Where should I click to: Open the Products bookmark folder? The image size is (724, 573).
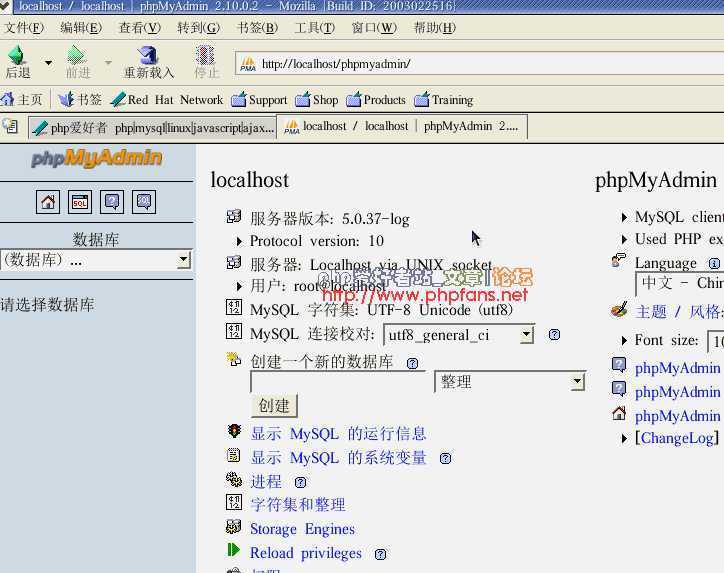(x=376, y=99)
